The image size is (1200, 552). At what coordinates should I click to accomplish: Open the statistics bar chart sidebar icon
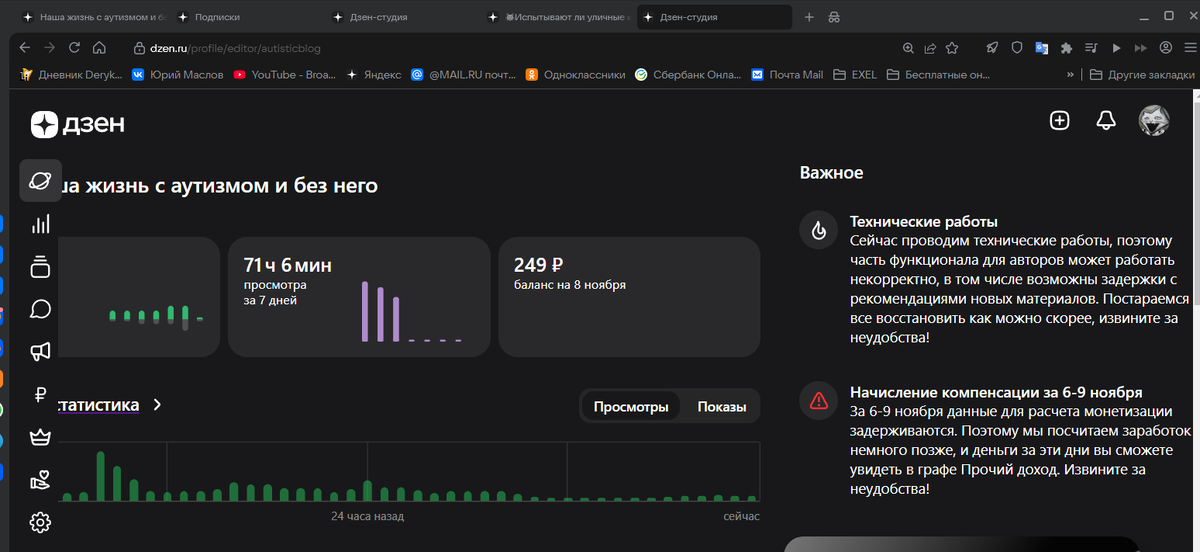coord(40,225)
